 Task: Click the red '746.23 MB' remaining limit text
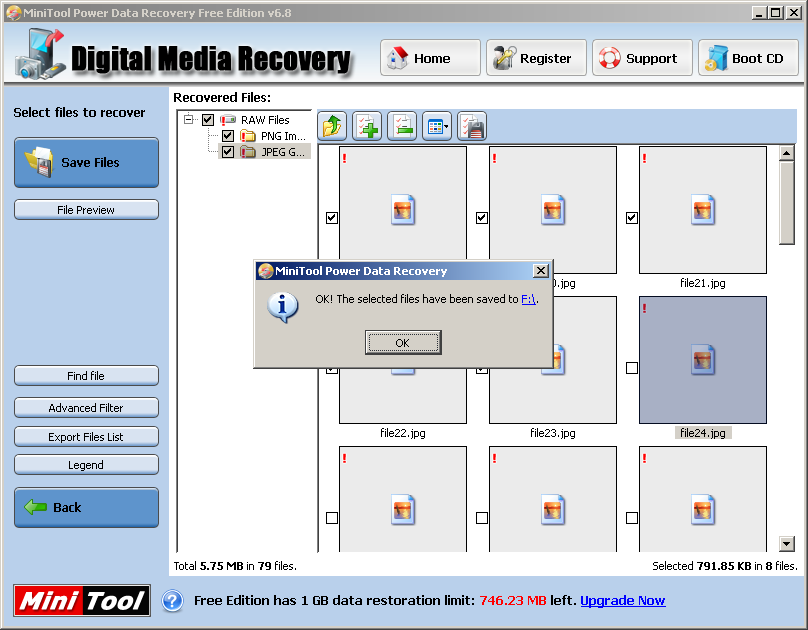pos(512,601)
